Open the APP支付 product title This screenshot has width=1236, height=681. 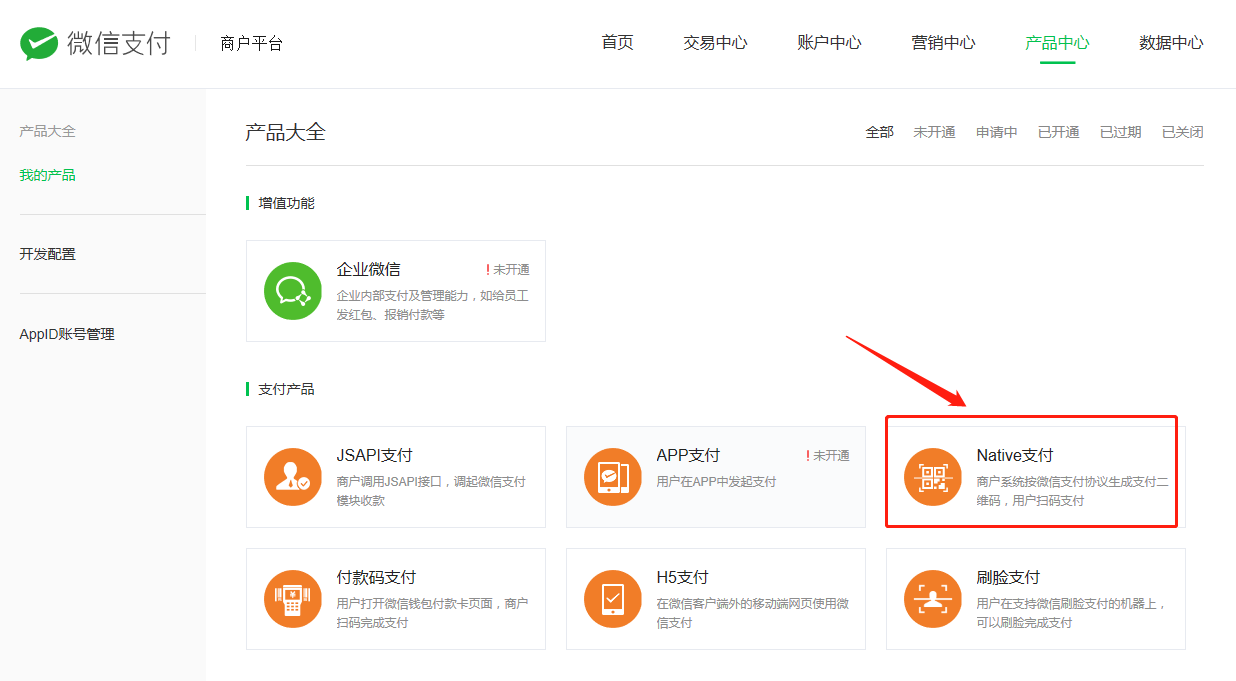[x=688, y=455]
